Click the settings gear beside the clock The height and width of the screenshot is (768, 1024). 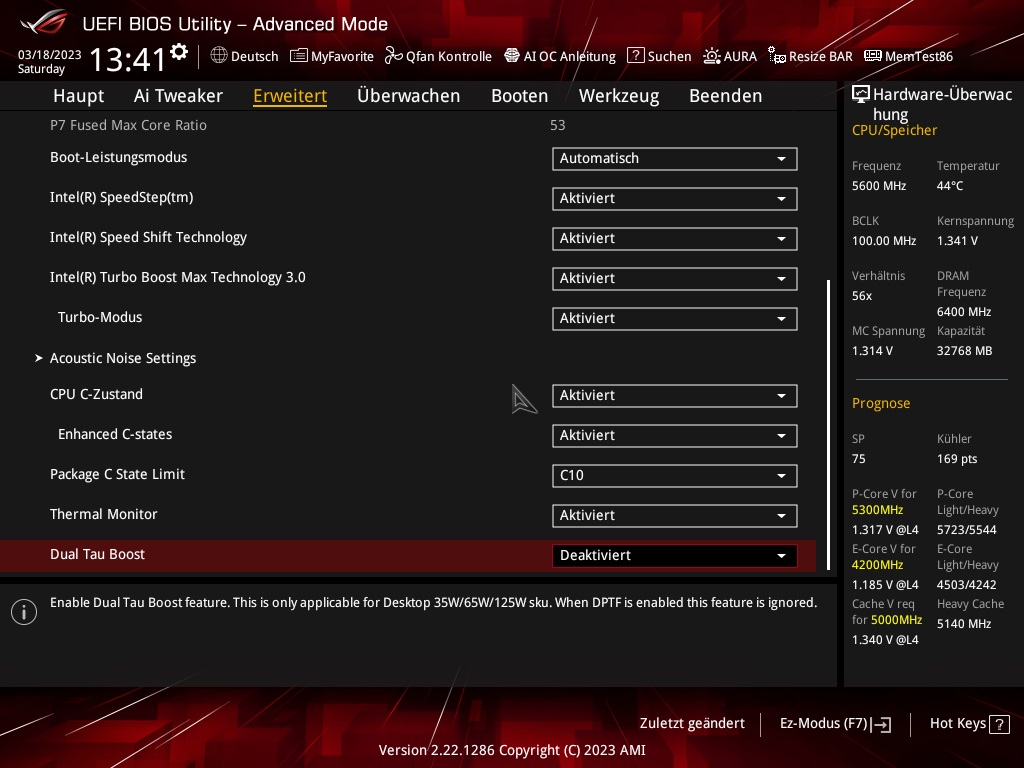pos(179,52)
